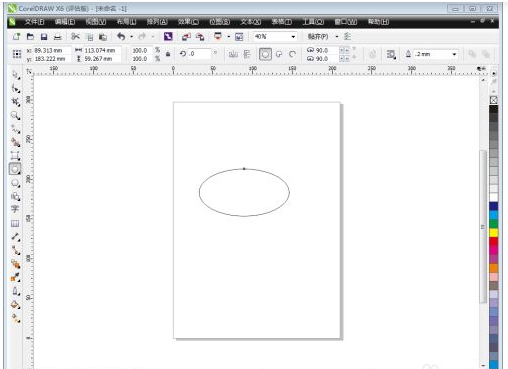Click the Paste clipboard icon
The width and height of the screenshot is (508, 369).
pyautogui.click(x=103, y=37)
